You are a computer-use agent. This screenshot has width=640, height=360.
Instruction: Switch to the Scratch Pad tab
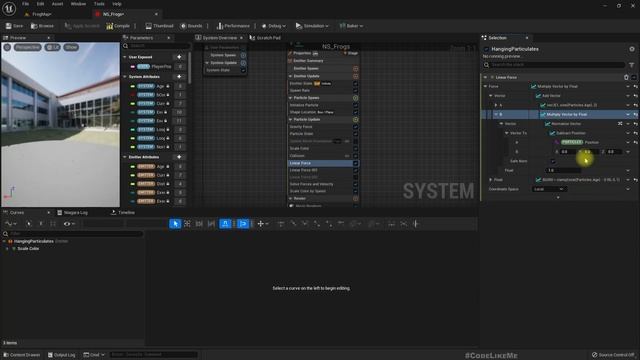click(265, 38)
